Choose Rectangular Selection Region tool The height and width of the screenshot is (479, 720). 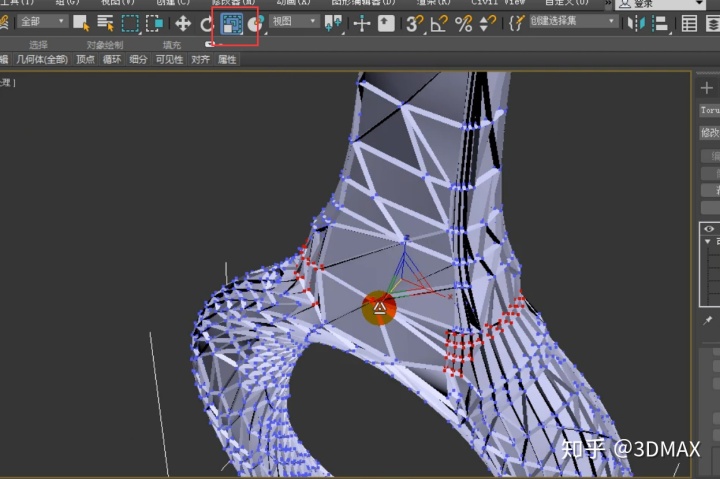coord(130,23)
